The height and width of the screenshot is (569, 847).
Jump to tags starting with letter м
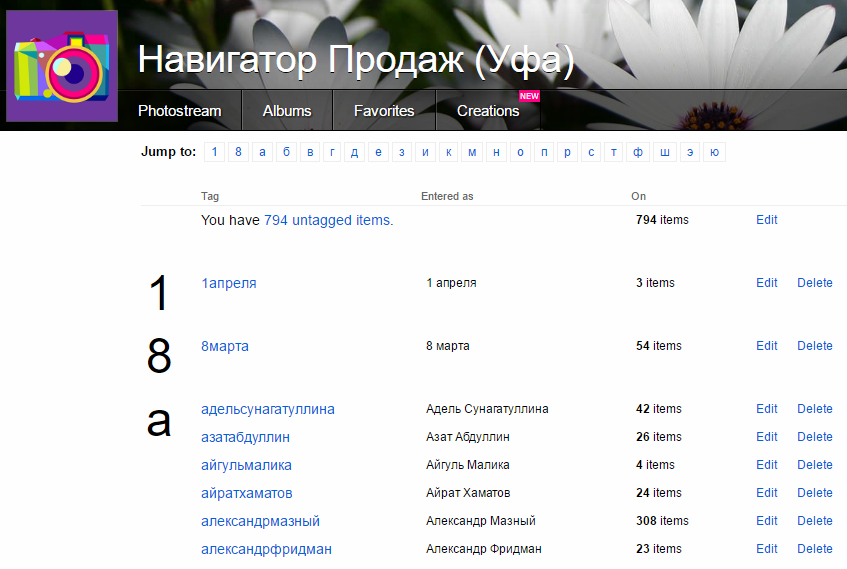tap(472, 152)
